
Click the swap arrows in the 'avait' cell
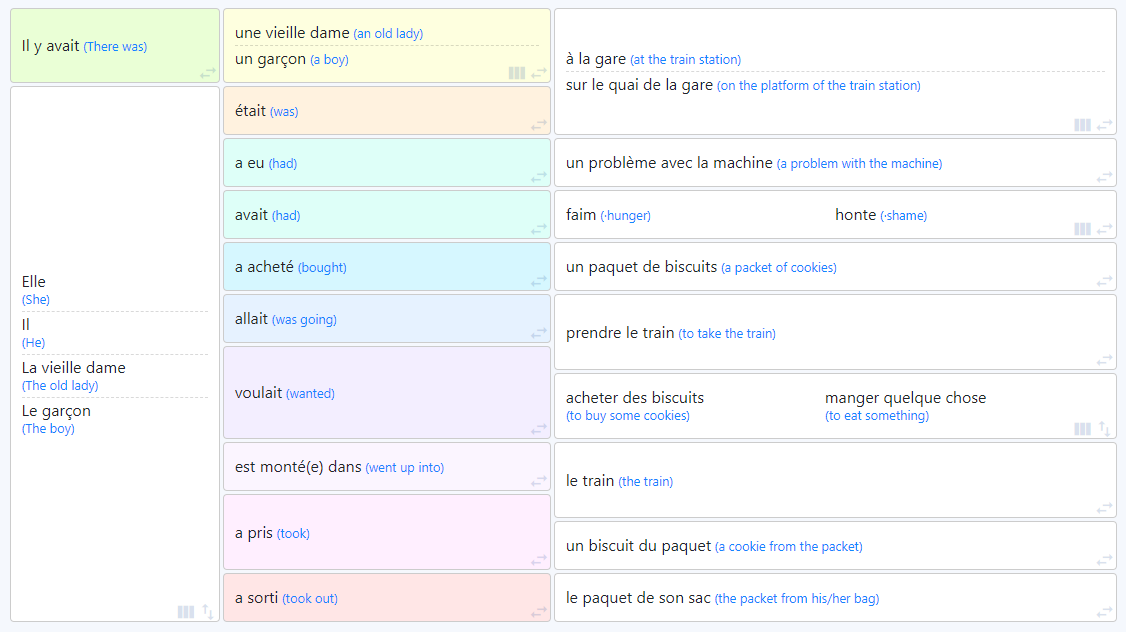click(539, 229)
